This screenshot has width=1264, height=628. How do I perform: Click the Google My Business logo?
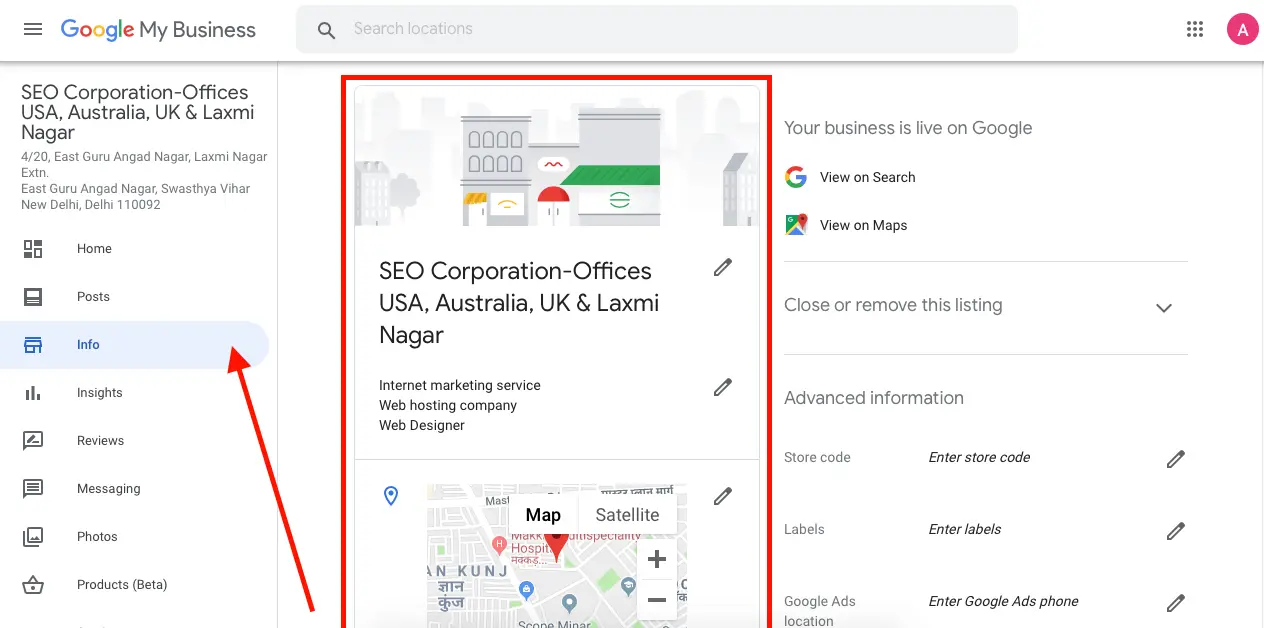pyautogui.click(x=158, y=29)
